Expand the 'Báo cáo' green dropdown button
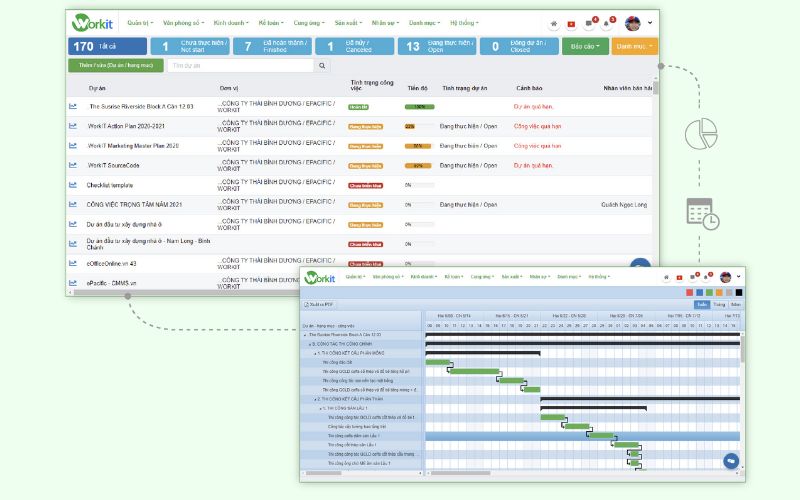Image resolution: width=800 pixels, height=500 pixels. [x=584, y=46]
